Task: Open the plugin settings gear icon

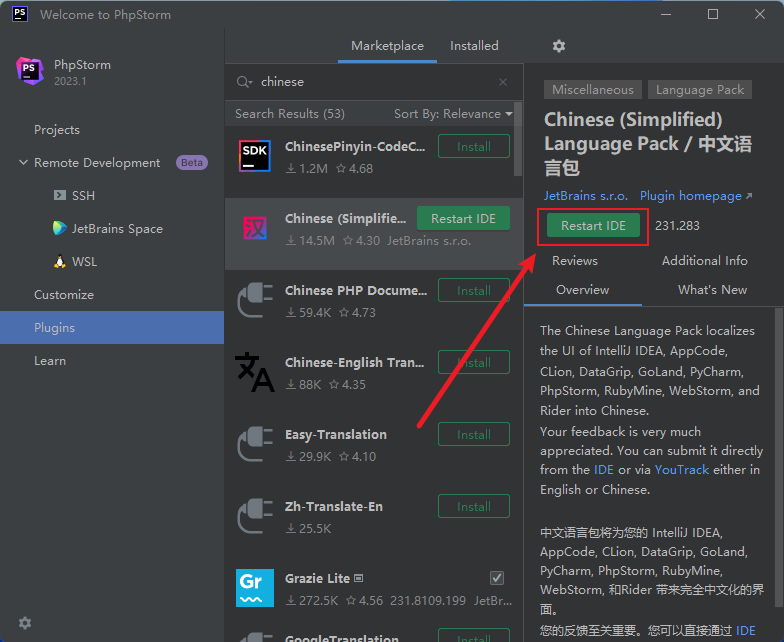Action: coord(558,46)
